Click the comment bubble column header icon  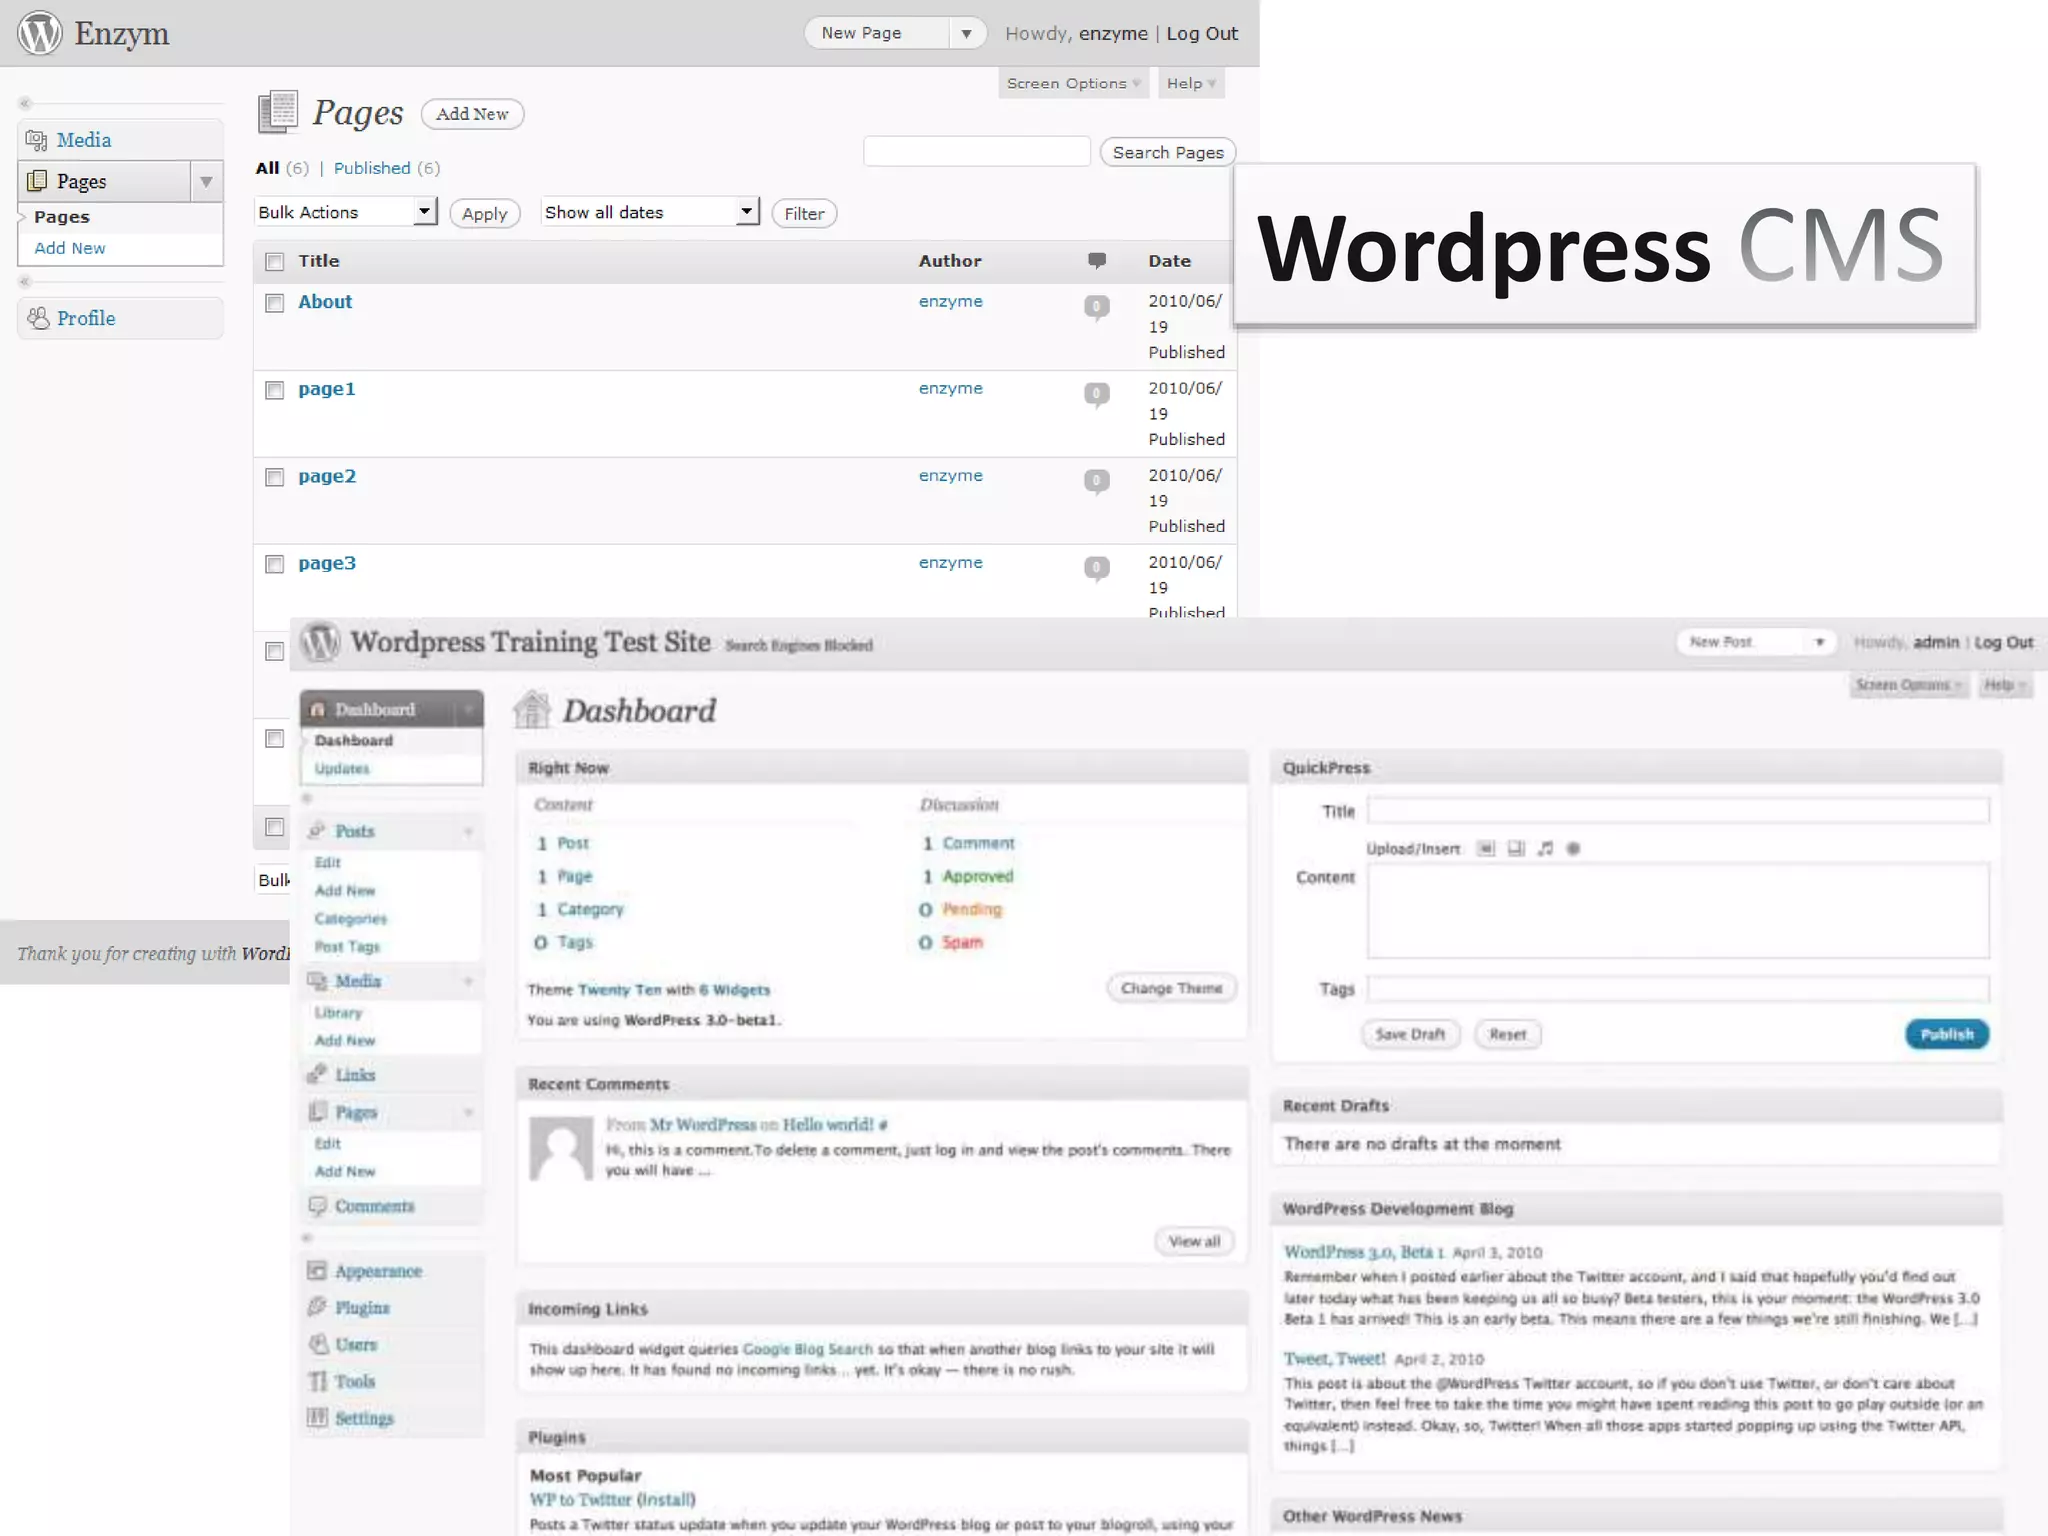(x=1097, y=261)
